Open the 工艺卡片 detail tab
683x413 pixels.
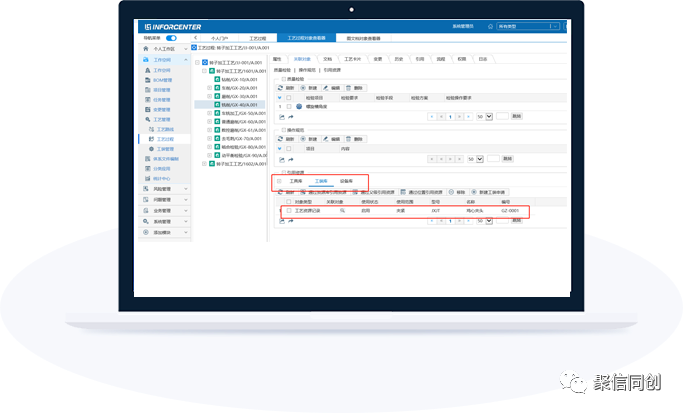point(352,59)
